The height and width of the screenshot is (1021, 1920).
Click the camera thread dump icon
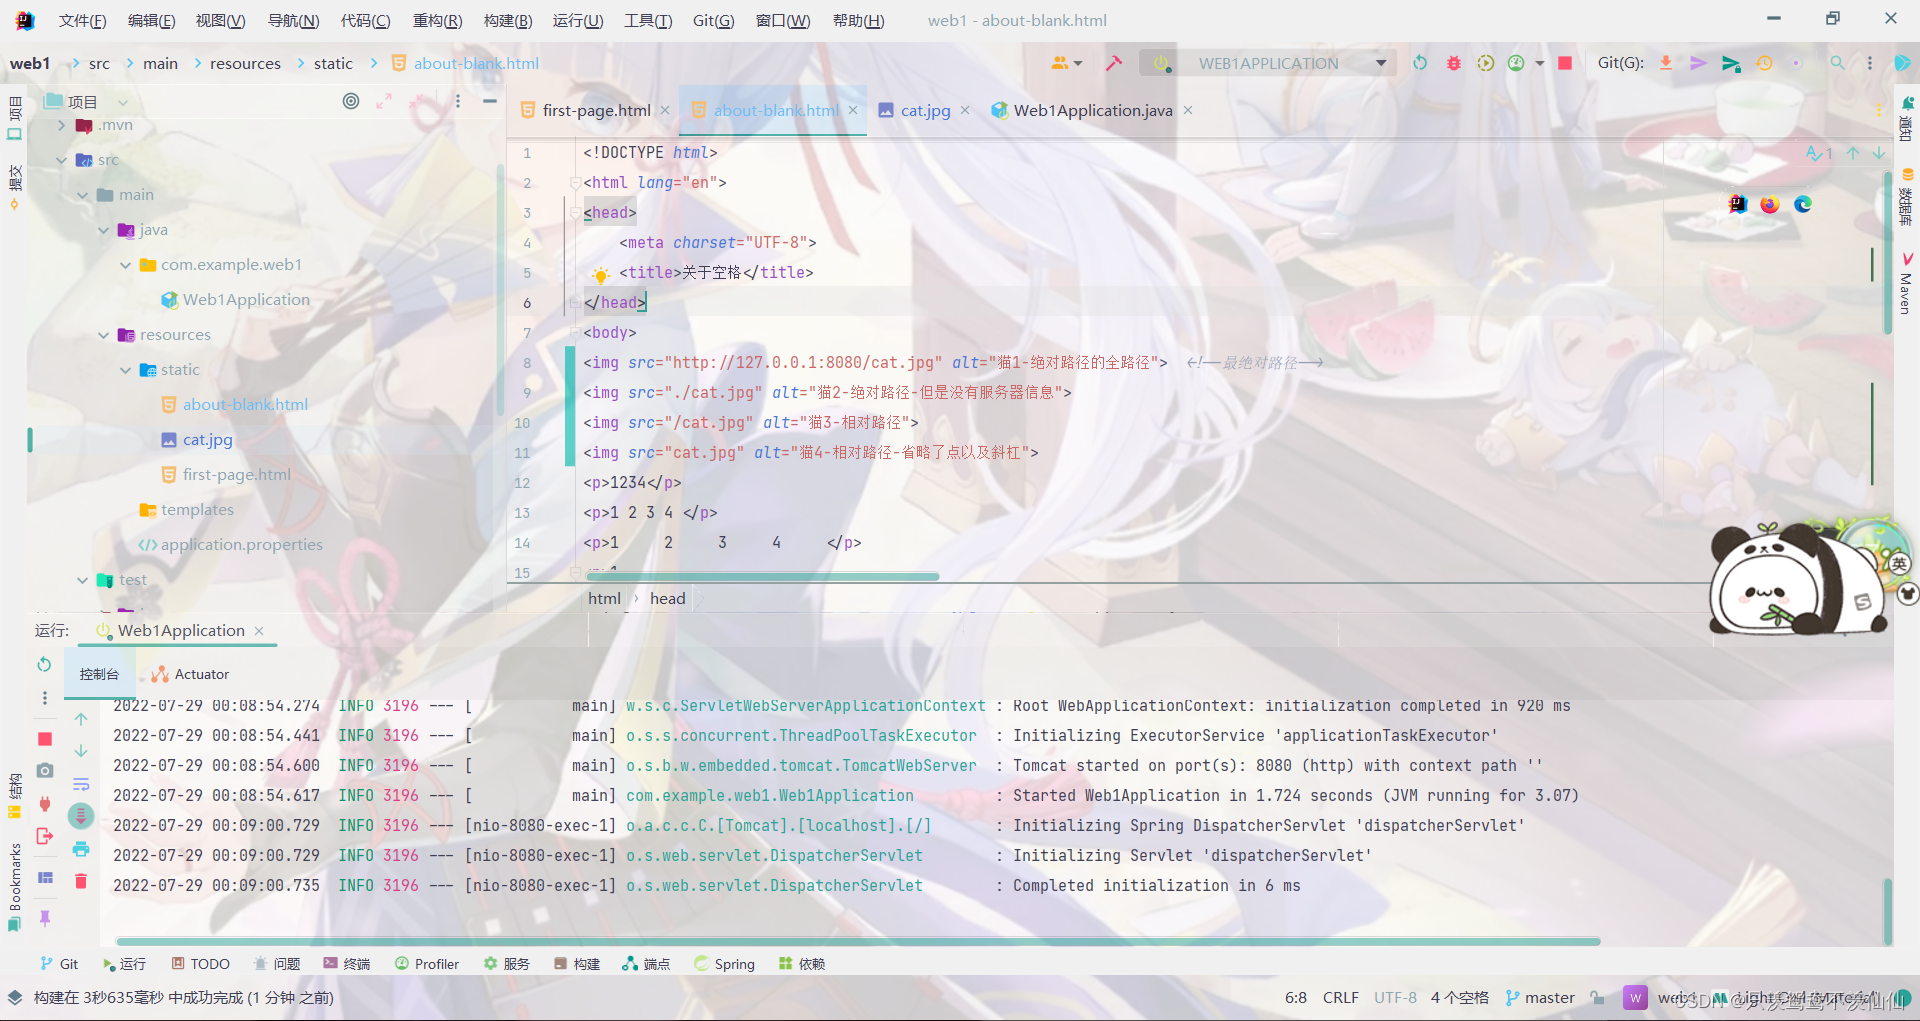pyautogui.click(x=45, y=771)
